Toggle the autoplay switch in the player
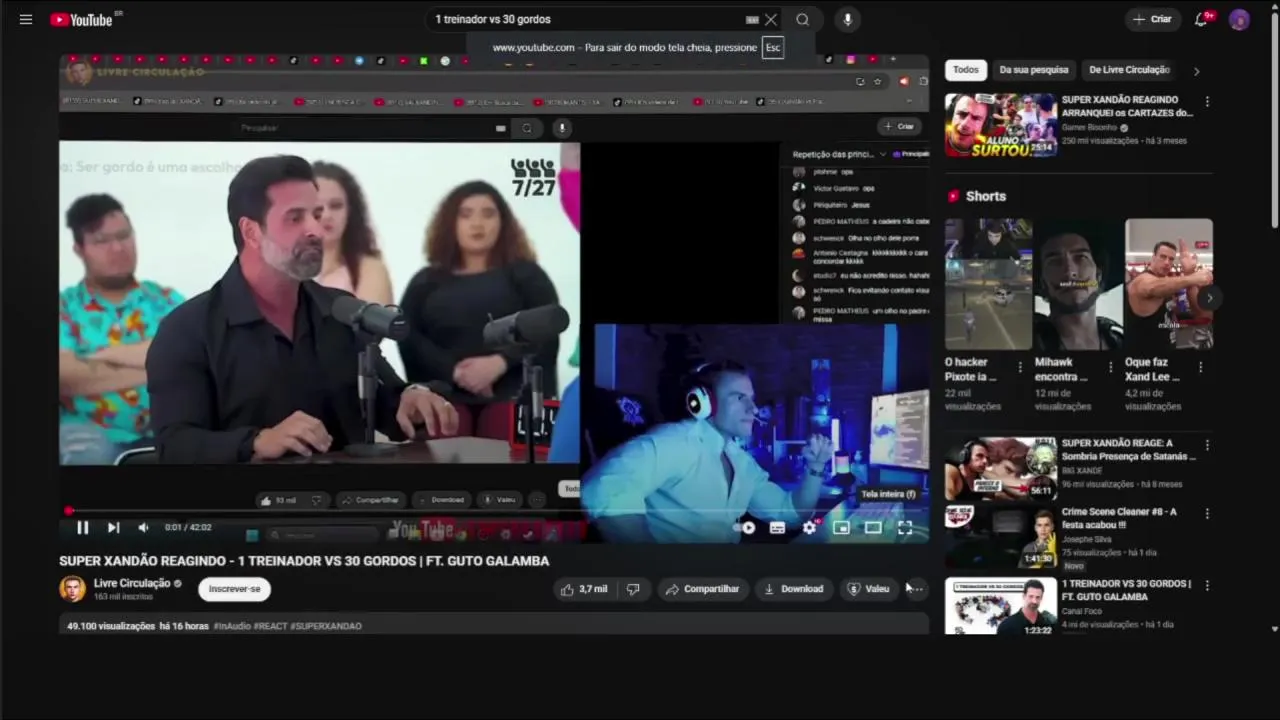 [745, 527]
